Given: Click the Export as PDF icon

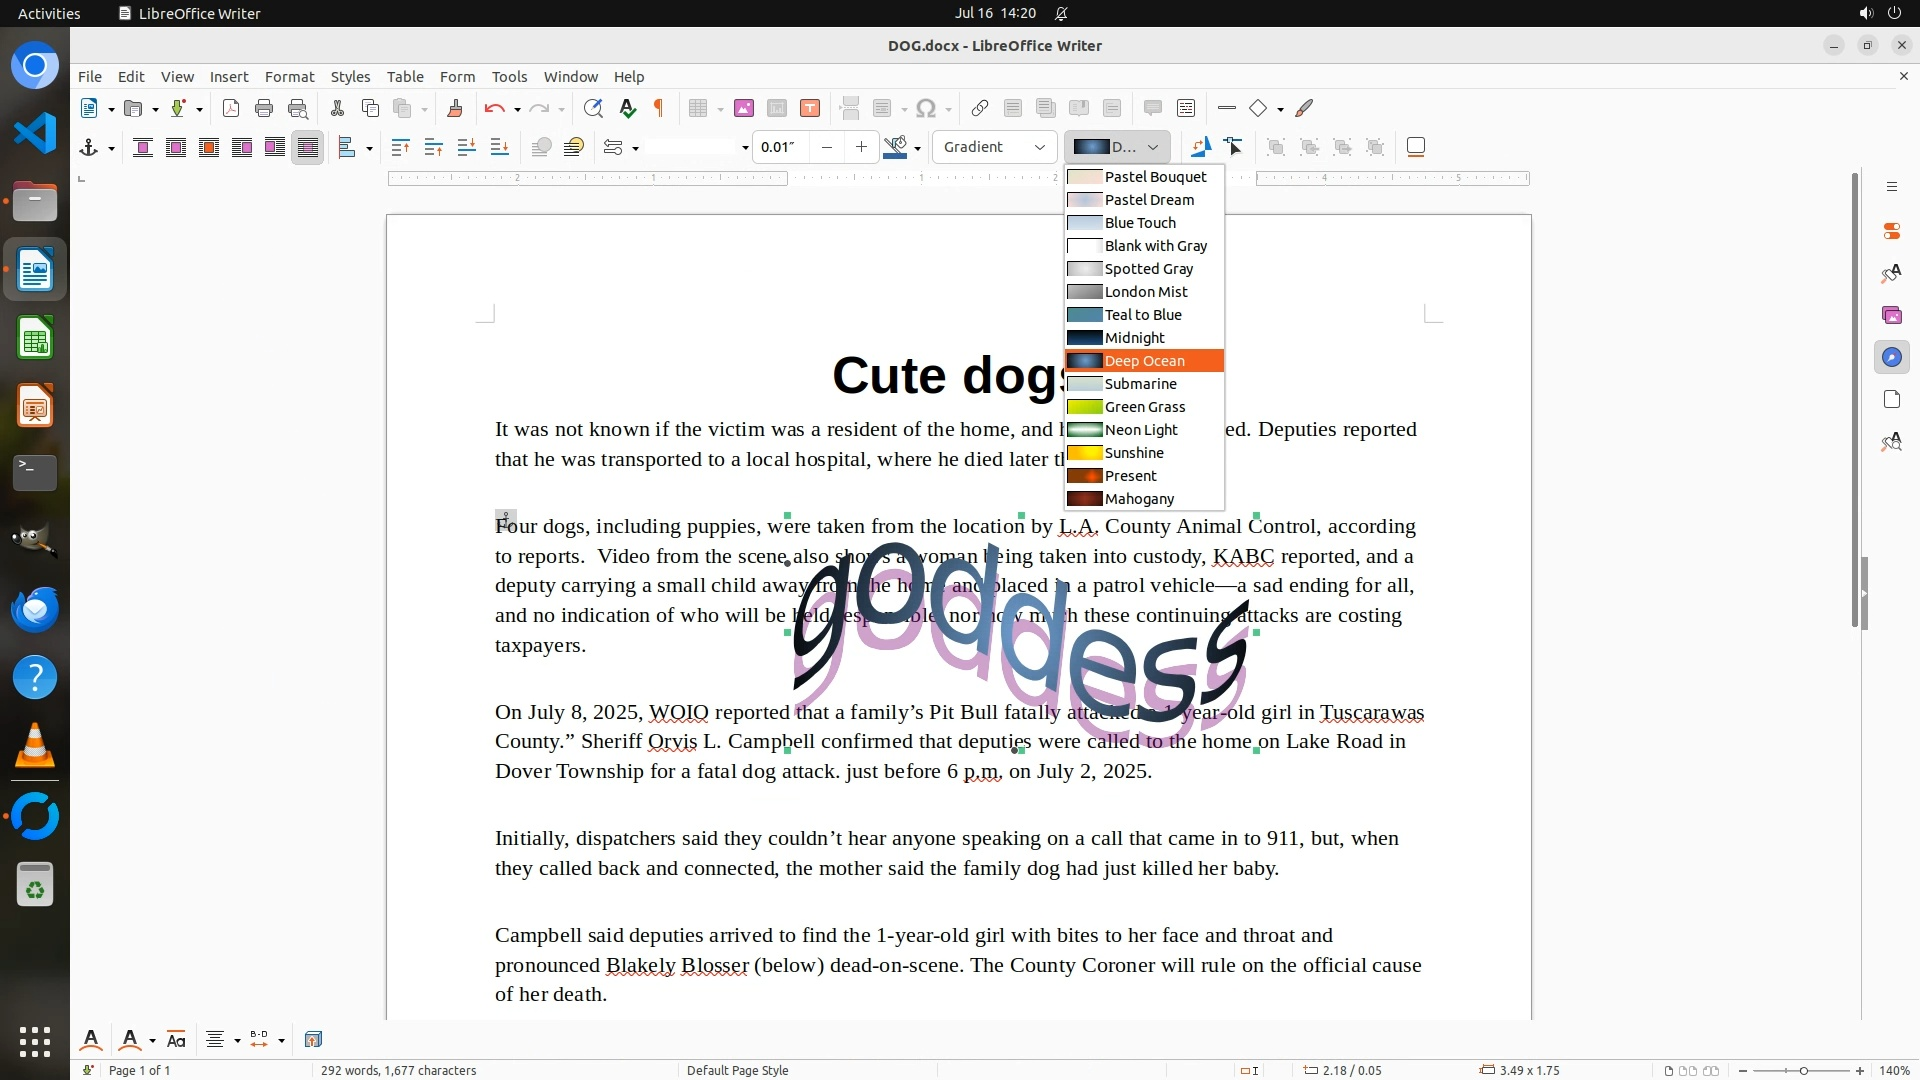Looking at the screenshot, I should coord(231,108).
